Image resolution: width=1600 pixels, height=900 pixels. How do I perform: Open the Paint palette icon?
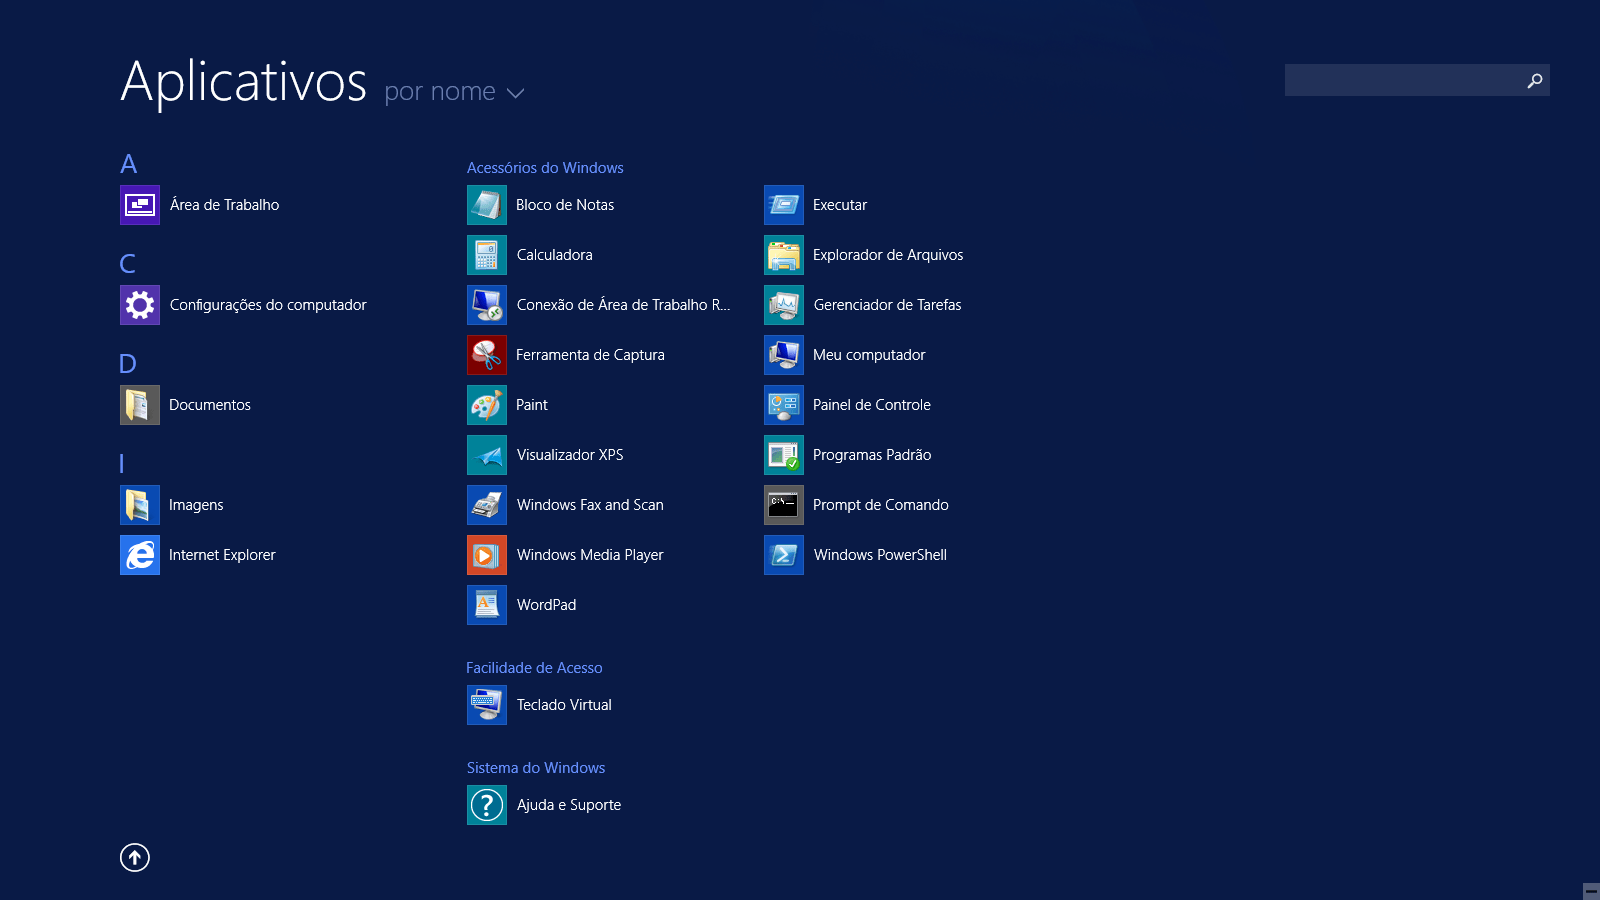487,405
